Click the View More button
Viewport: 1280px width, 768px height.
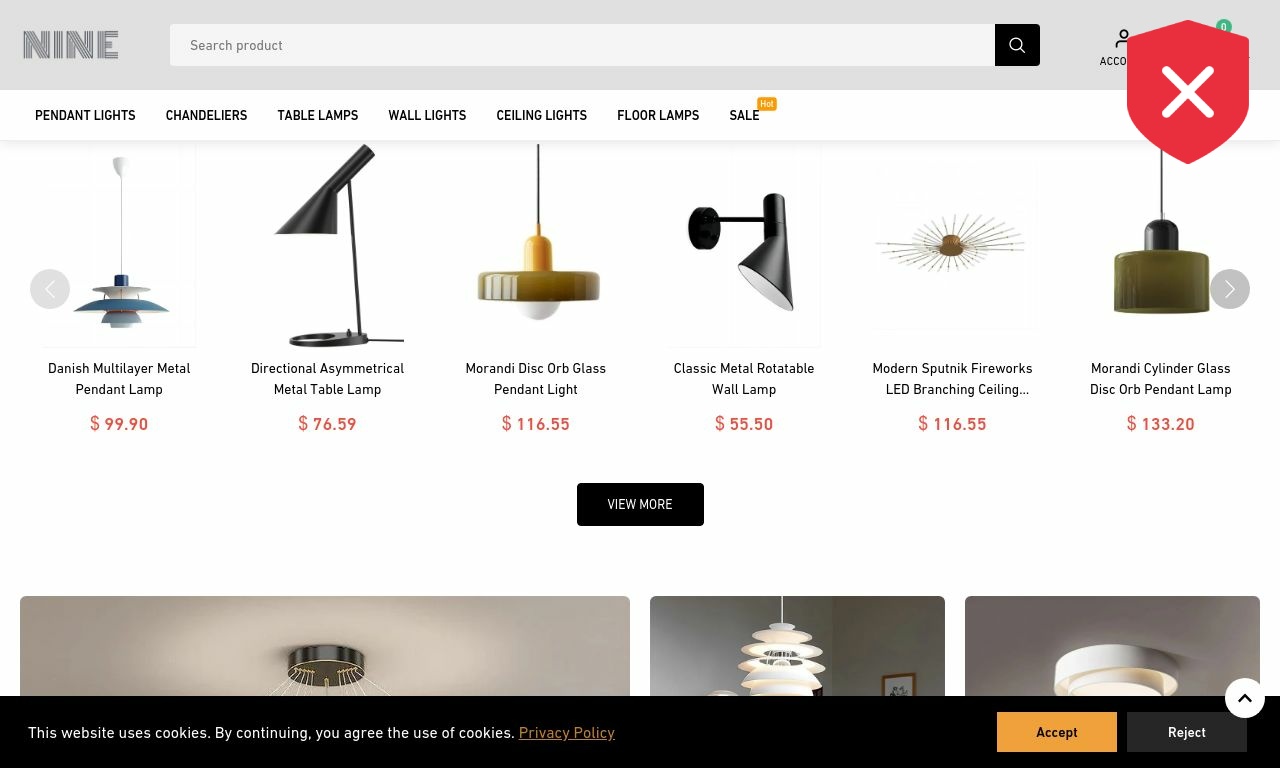pos(640,505)
